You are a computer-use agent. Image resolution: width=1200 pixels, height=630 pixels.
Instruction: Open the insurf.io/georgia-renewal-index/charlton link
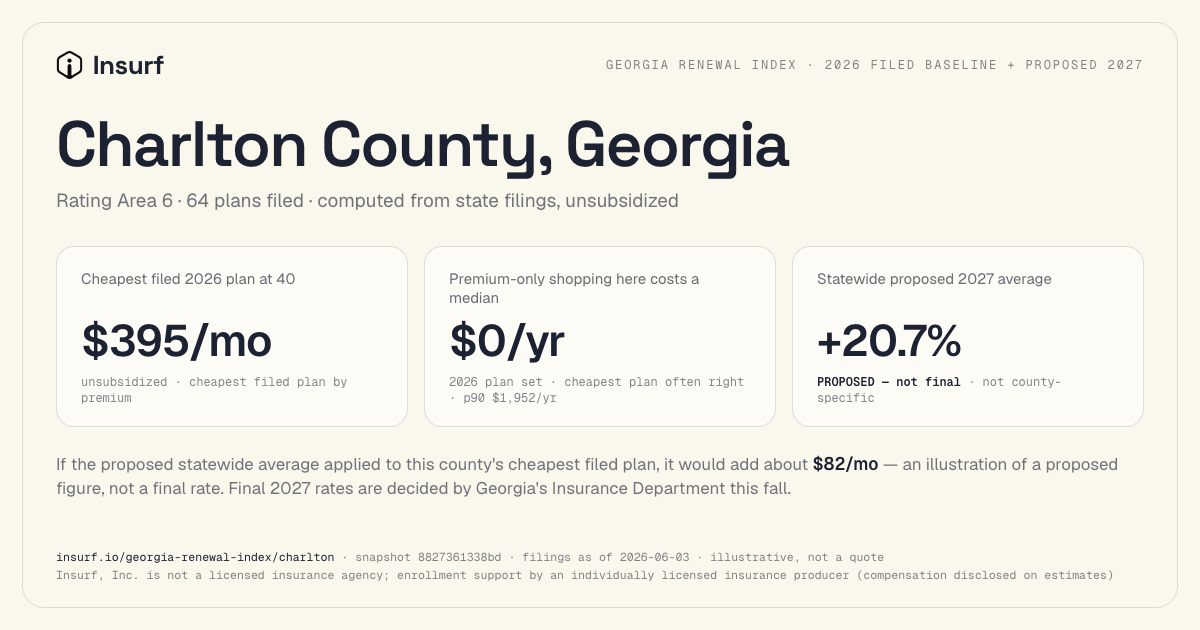click(195, 557)
